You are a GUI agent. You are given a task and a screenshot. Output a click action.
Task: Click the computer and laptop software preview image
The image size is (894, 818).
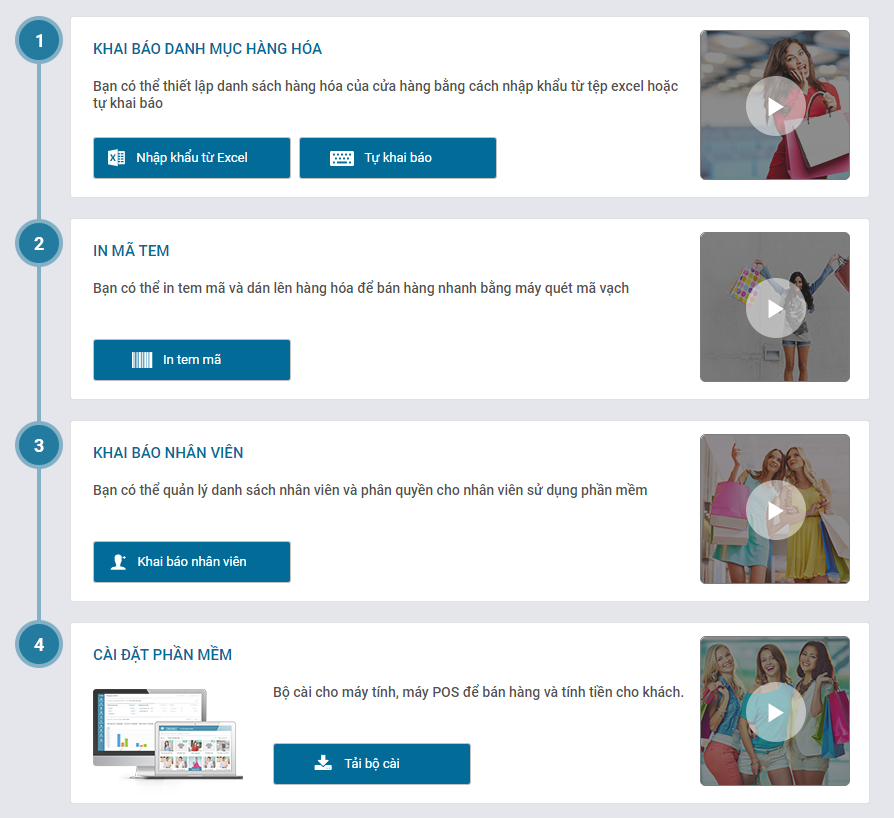(168, 734)
